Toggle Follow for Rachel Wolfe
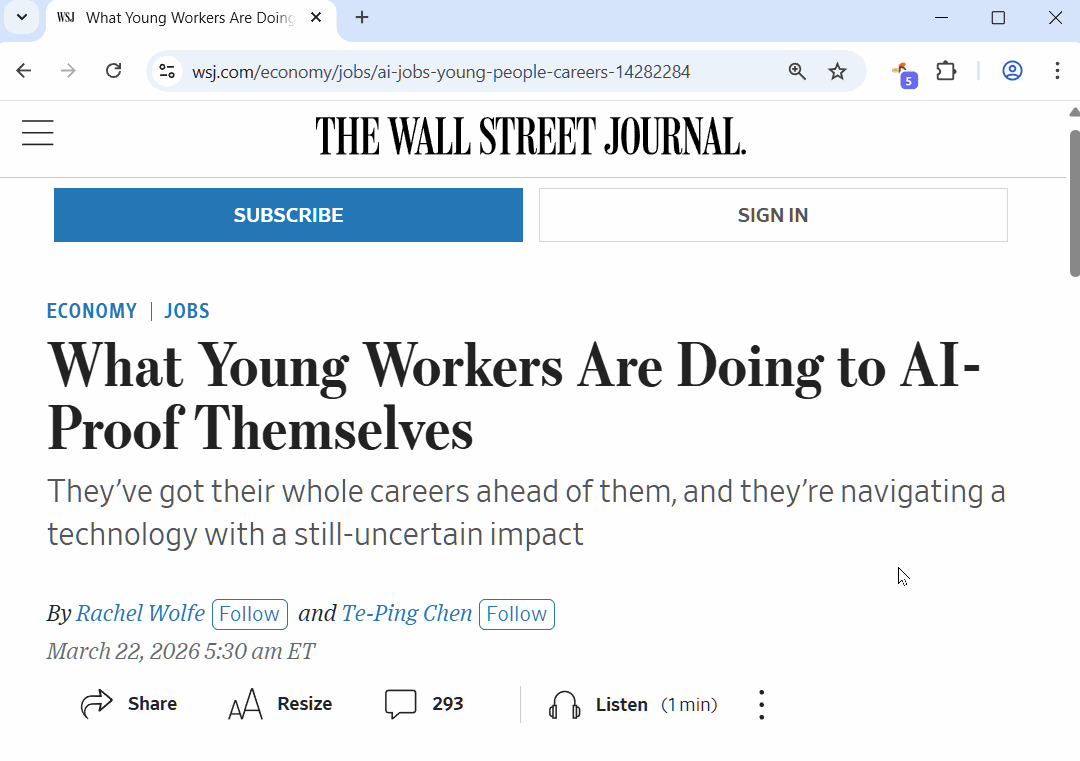This screenshot has height=761, width=1080. [249, 614]
